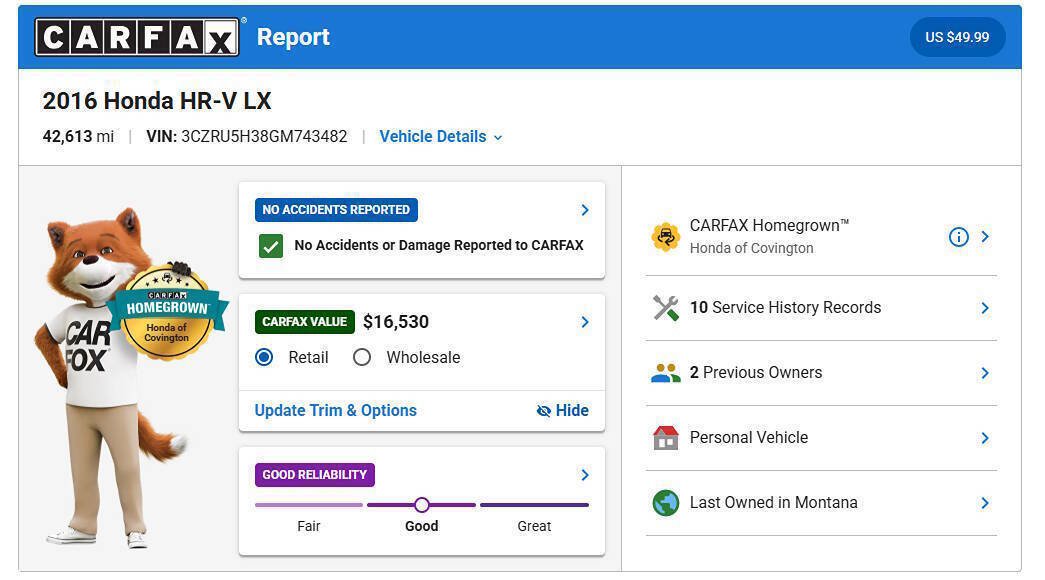Screen dimensions: 1045x580
Task: Click the crossed-eye Hide icon
Action: 544,411
